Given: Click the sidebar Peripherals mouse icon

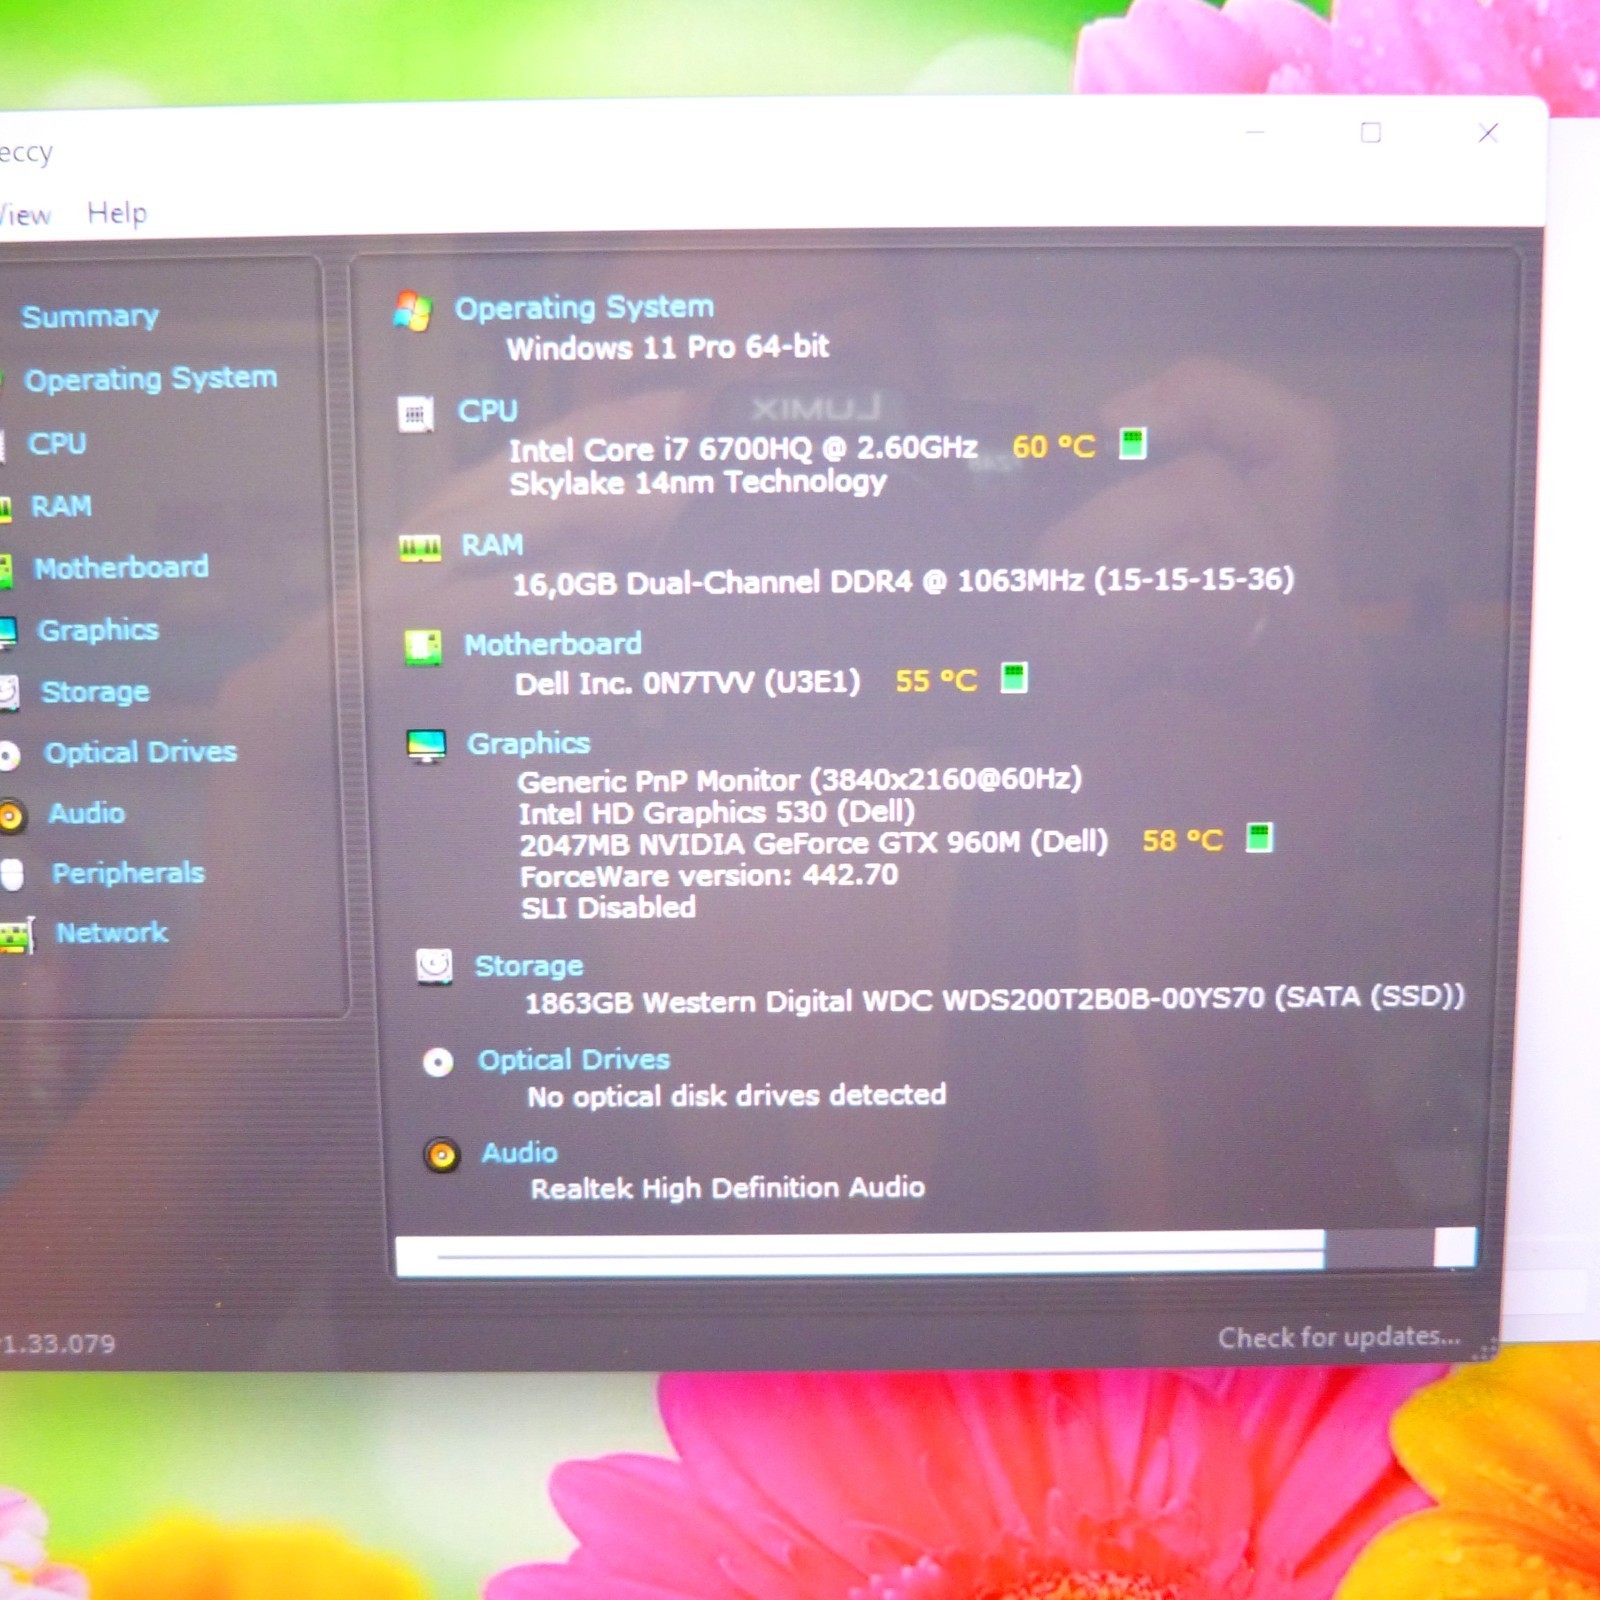Looking at the screenshot, I should [12, 875].
